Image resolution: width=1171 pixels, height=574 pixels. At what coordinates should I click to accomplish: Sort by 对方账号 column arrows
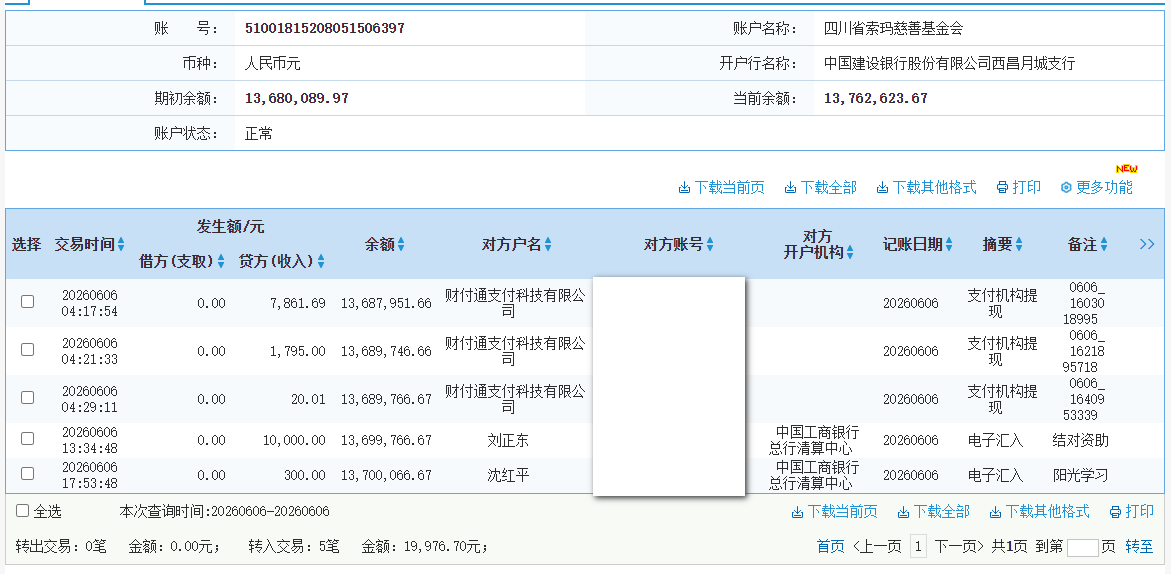pos(709,244)
